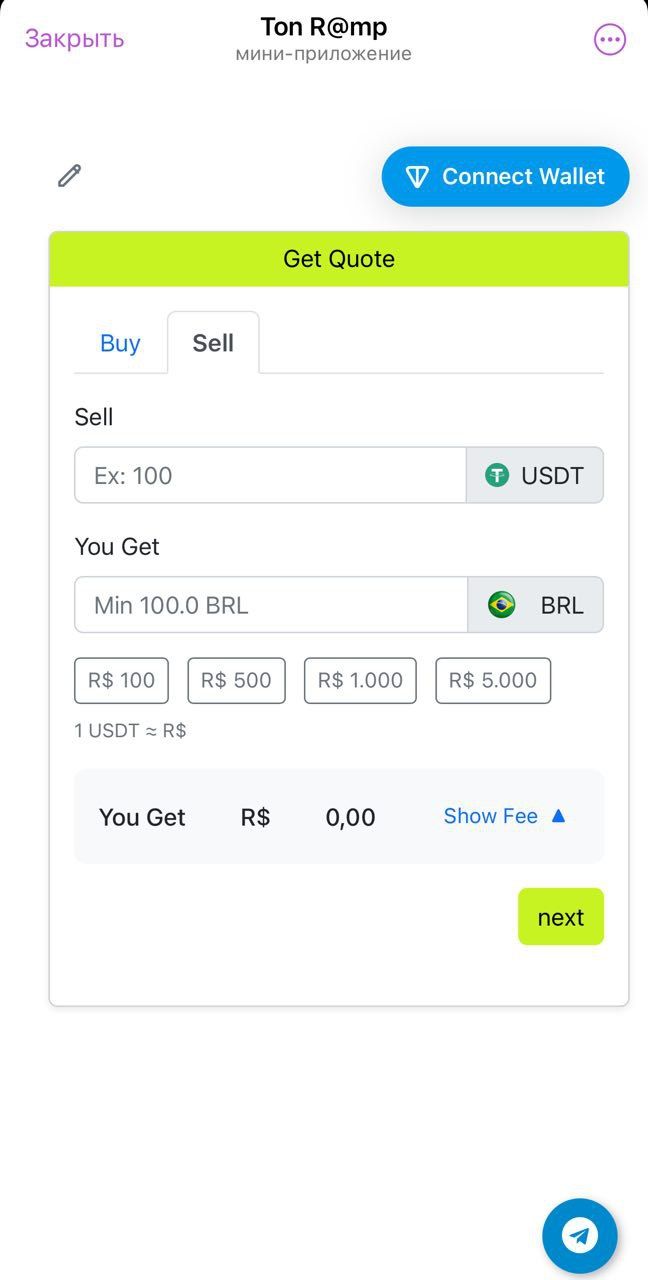648x1280 pixels.
Task: Open the BRL currency selector
Action: pyautogui.click(x=535, y=604)
